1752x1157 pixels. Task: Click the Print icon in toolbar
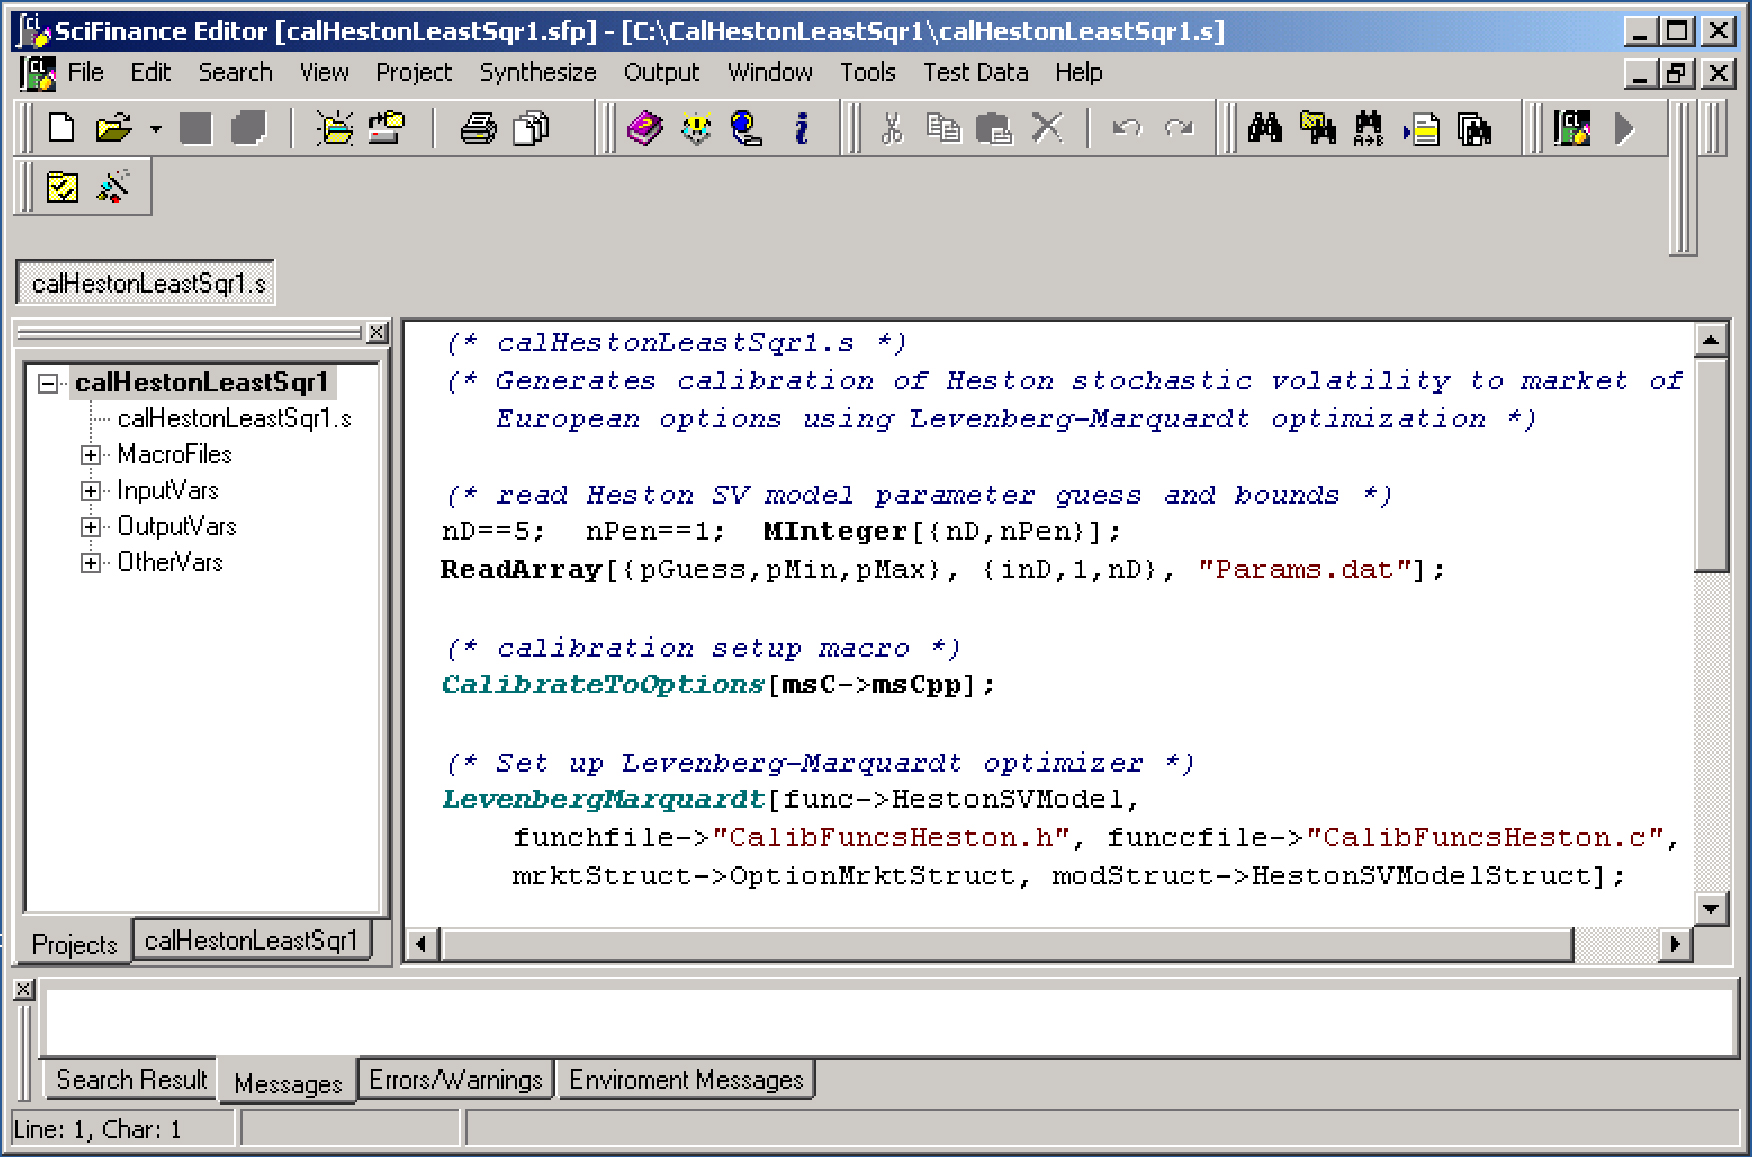478,128
